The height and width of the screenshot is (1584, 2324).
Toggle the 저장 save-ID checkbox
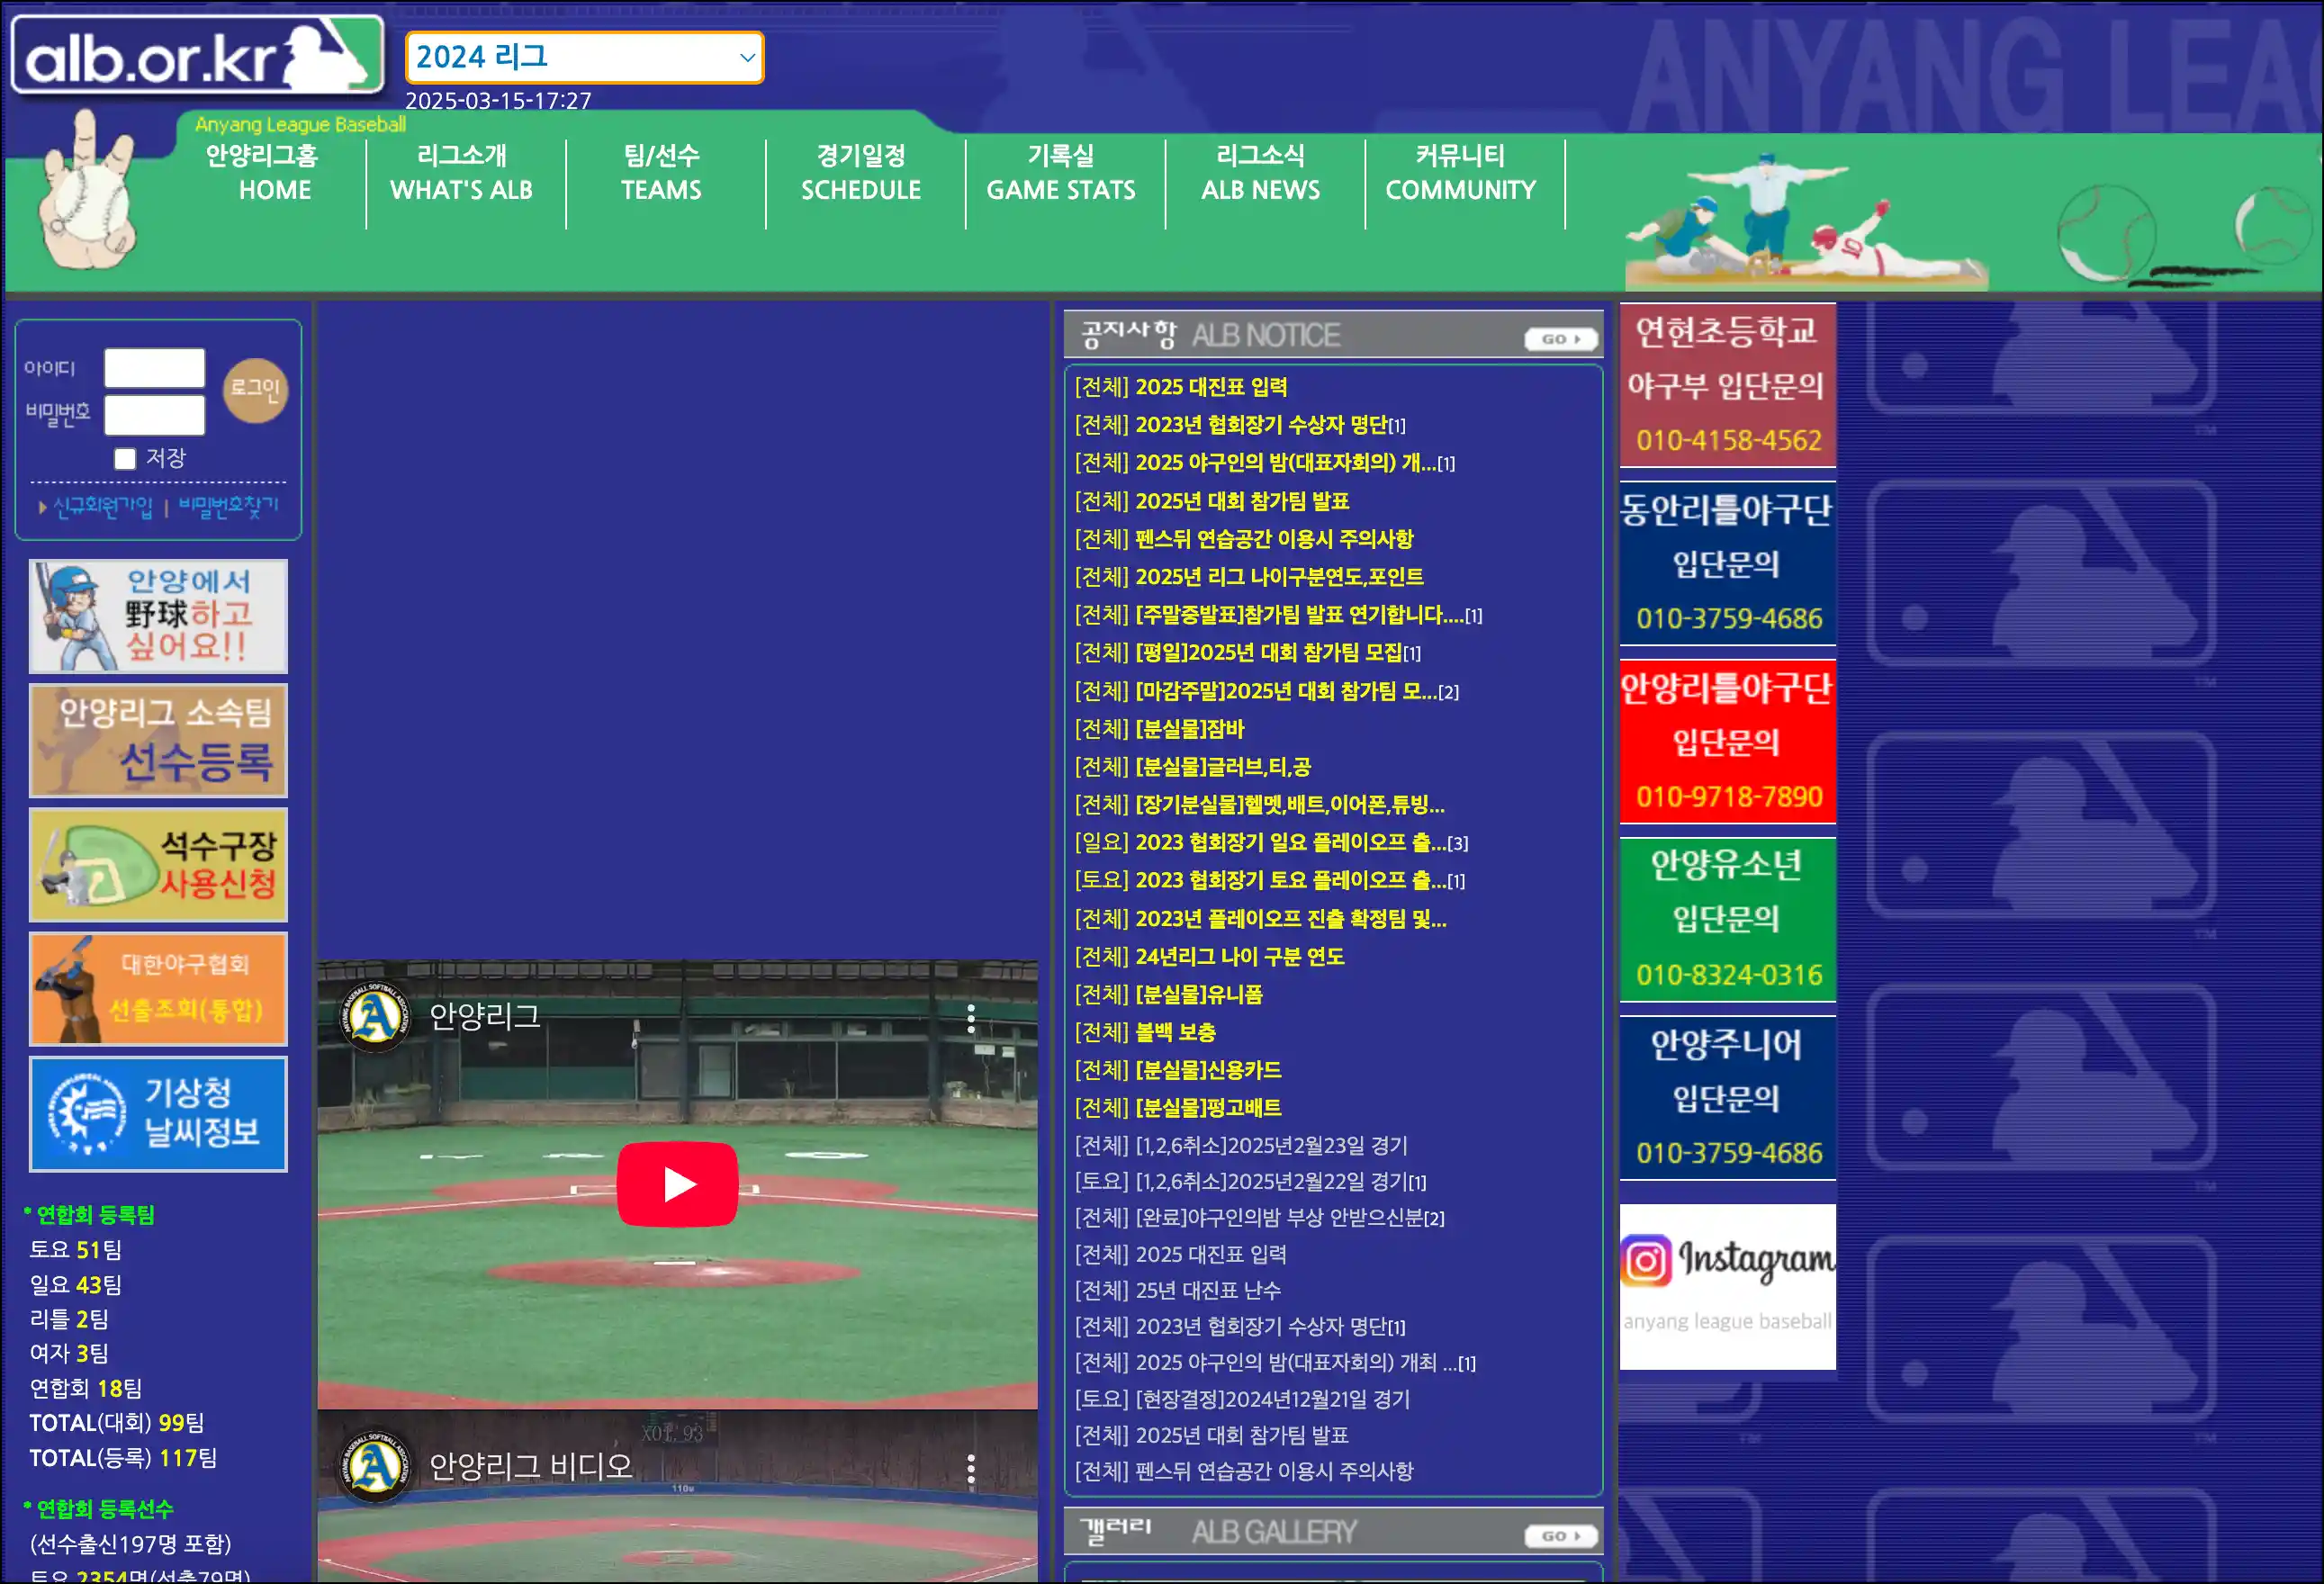[125, 458]
